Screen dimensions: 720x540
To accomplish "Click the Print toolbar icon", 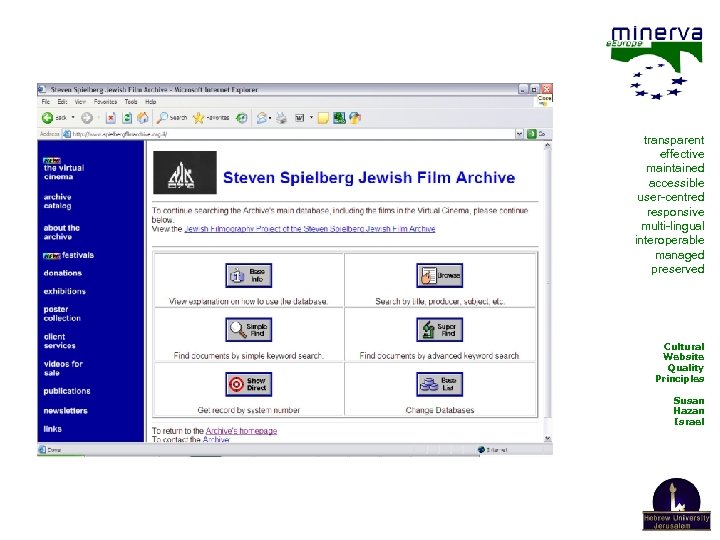I will 281,118.
